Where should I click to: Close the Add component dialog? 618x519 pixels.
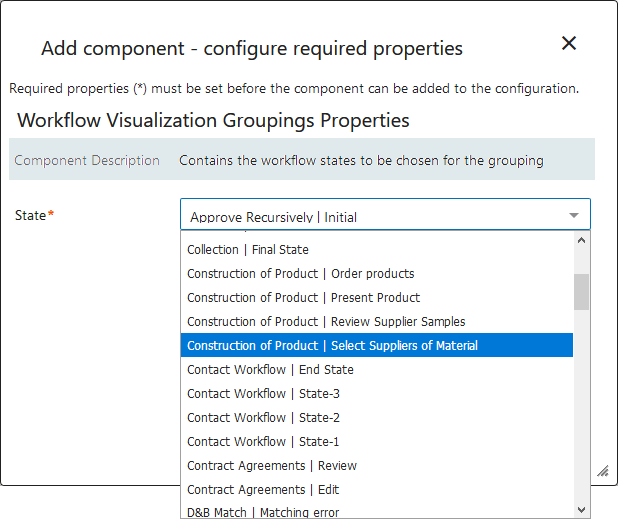click(x=569, y=43)
